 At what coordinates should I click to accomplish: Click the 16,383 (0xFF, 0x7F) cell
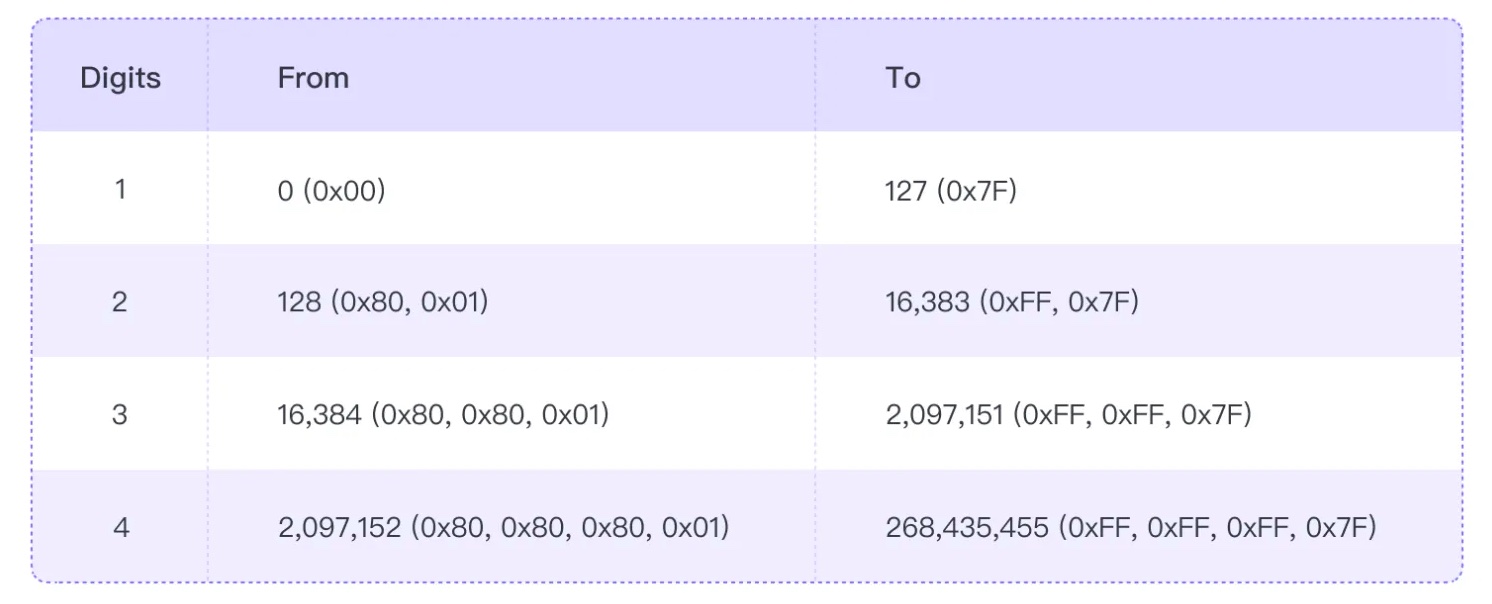(1011, 302)
